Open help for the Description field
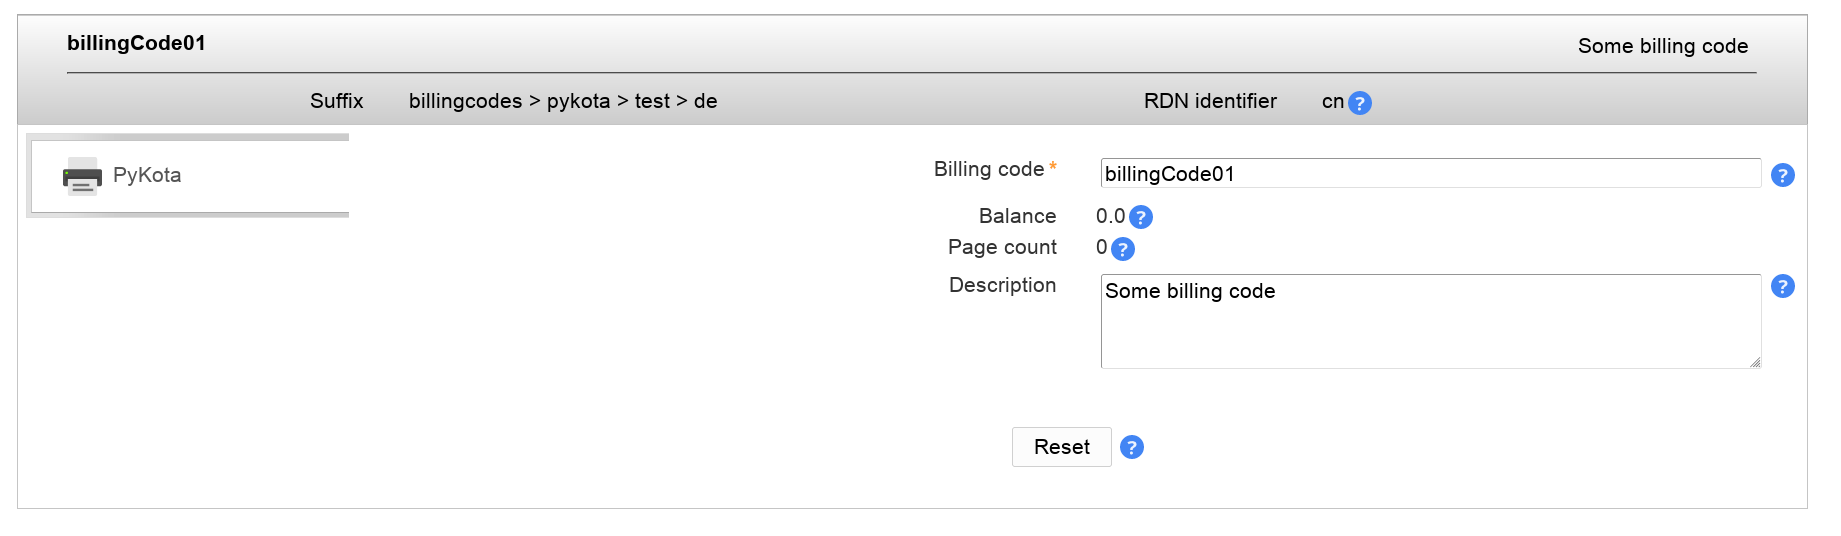Viewport: 1841px width, 536px height. [x=1782, y=286]
